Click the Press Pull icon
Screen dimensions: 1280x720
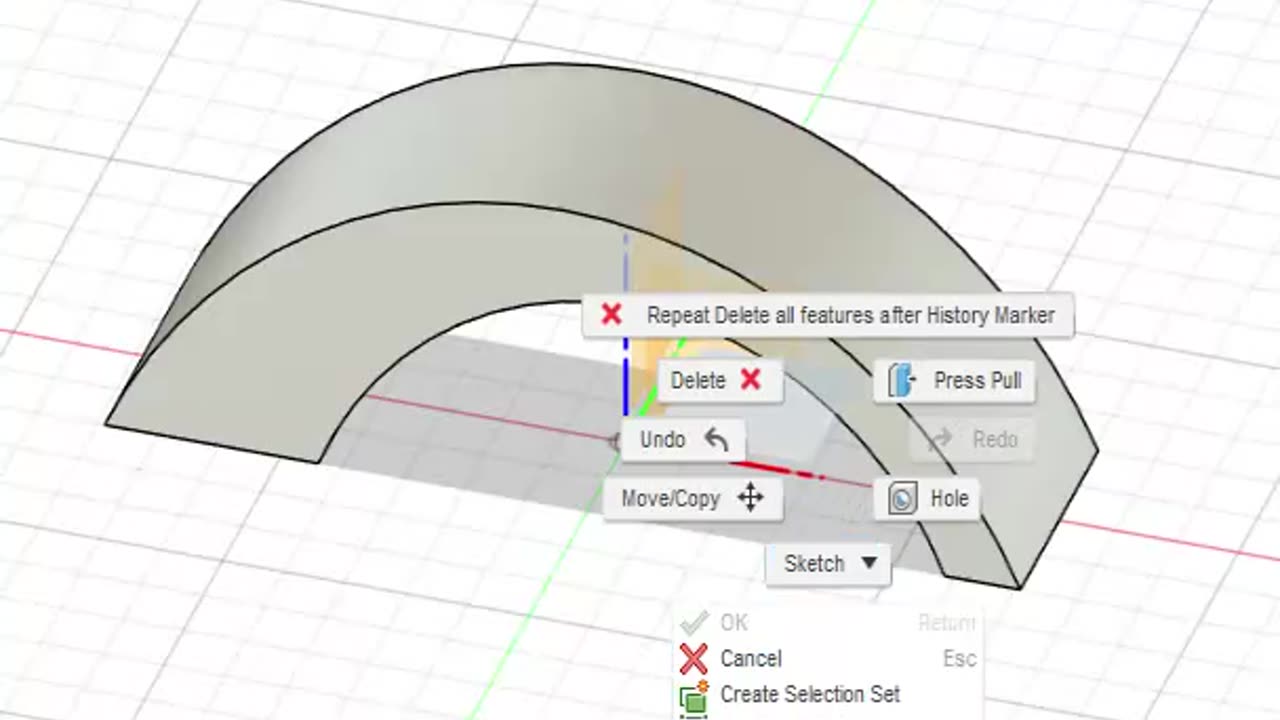point(902,381)
